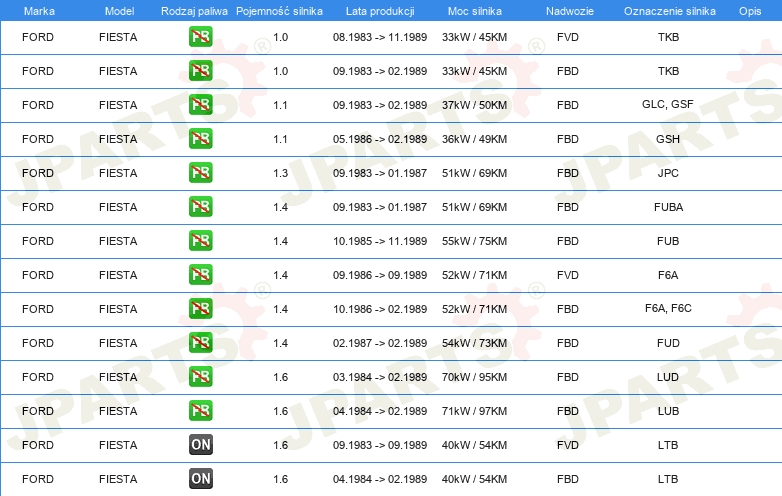Select the petrol icon in the F6A, F6C row

(x=200, y=309)
